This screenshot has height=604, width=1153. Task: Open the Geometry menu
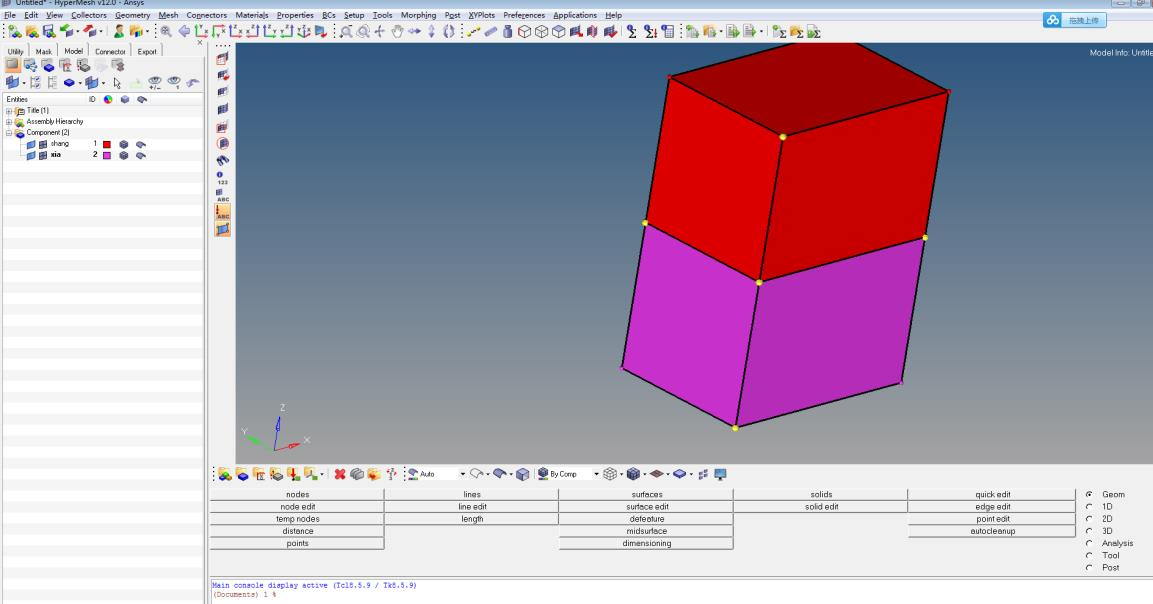[x=132, y=15]
